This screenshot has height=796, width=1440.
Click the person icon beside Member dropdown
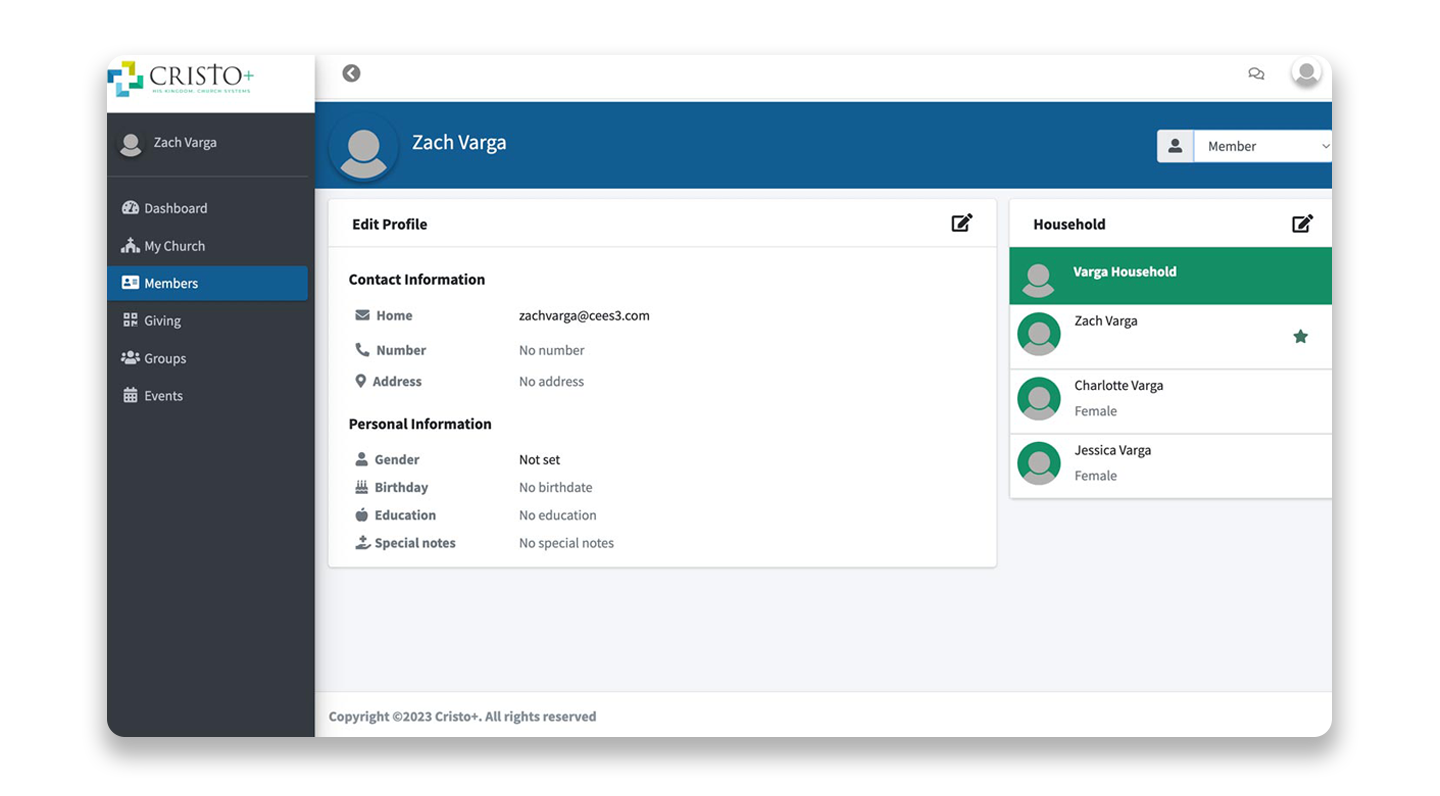click(x=1175, y=146)
